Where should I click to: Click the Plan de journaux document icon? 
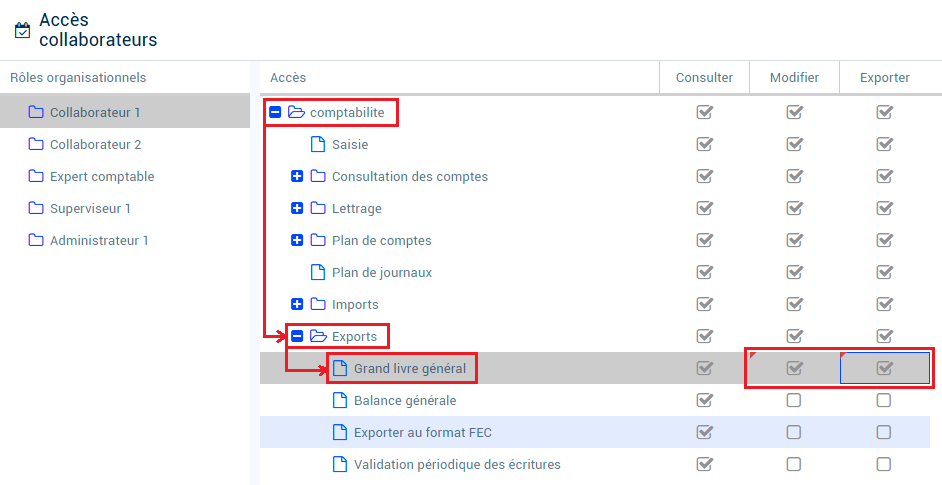point(318,272)
